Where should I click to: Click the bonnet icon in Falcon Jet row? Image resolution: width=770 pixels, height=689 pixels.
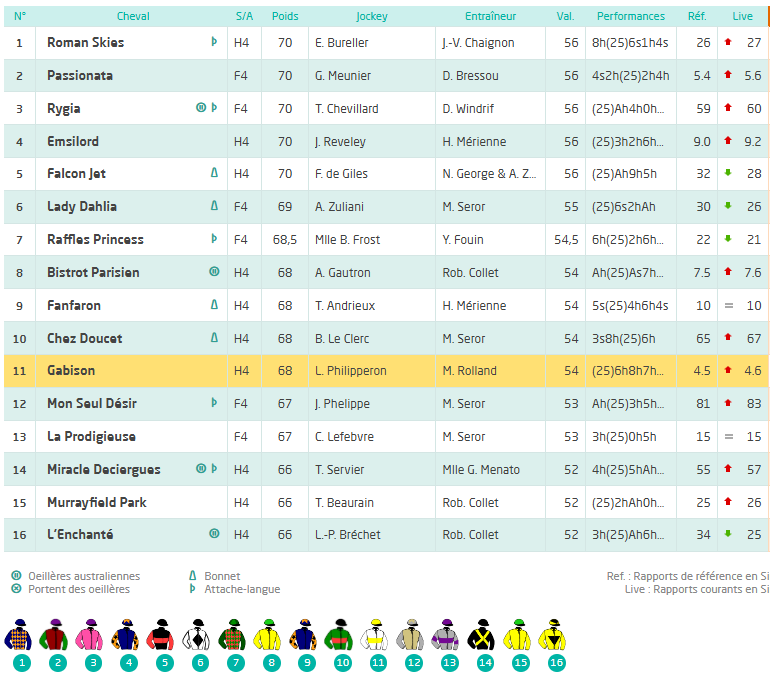click(x=214, y=174)
